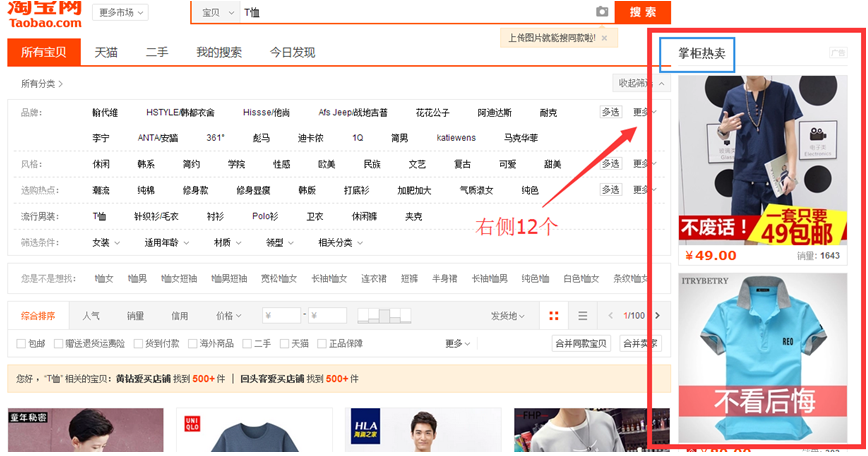Open the 我的搜索 tab
The width and height of the screenshot is (868, 456).
(219, 52)
